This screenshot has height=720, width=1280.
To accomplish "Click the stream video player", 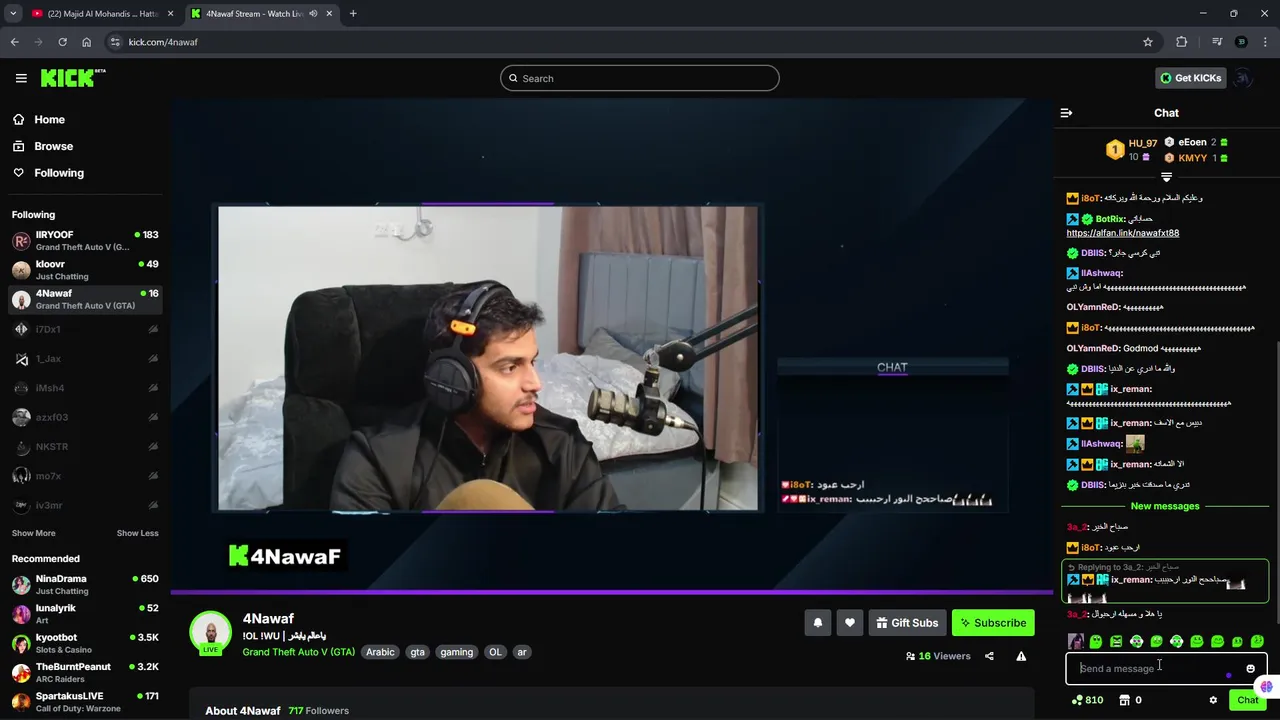I will tap(611, 345).
